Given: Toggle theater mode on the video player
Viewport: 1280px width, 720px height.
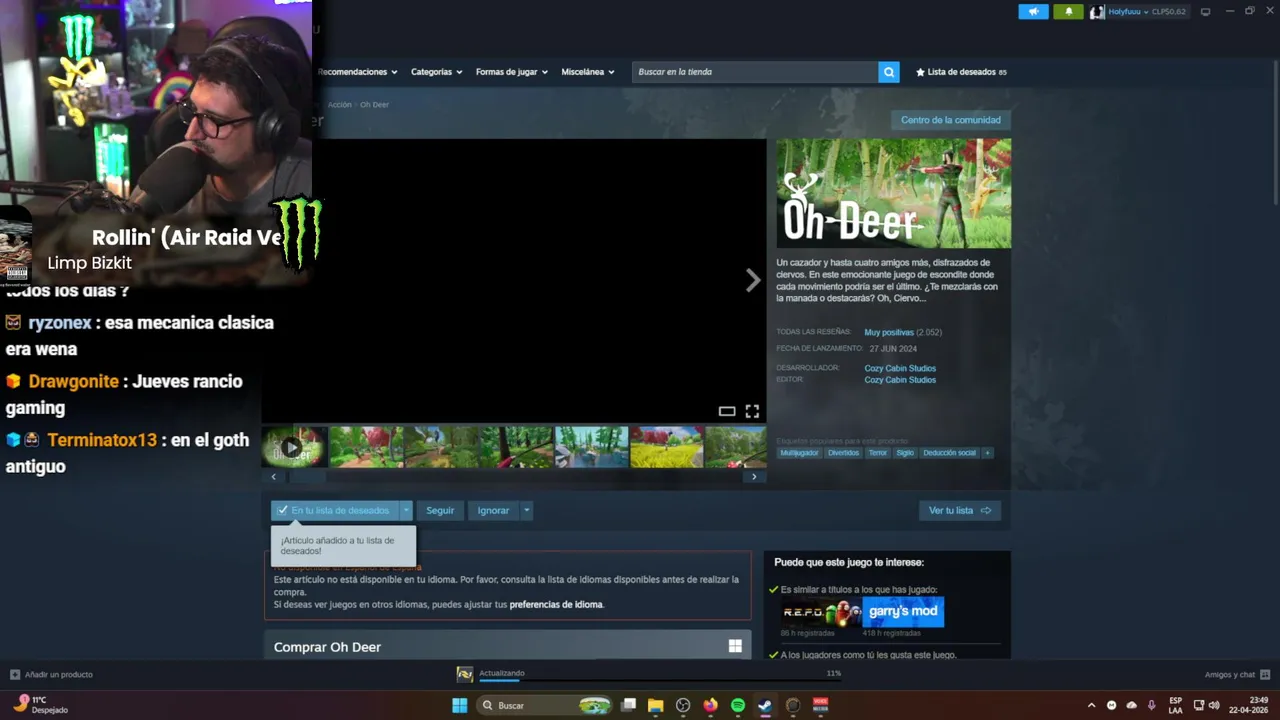Looking at the screenshot, I should [x=727, y=411].
